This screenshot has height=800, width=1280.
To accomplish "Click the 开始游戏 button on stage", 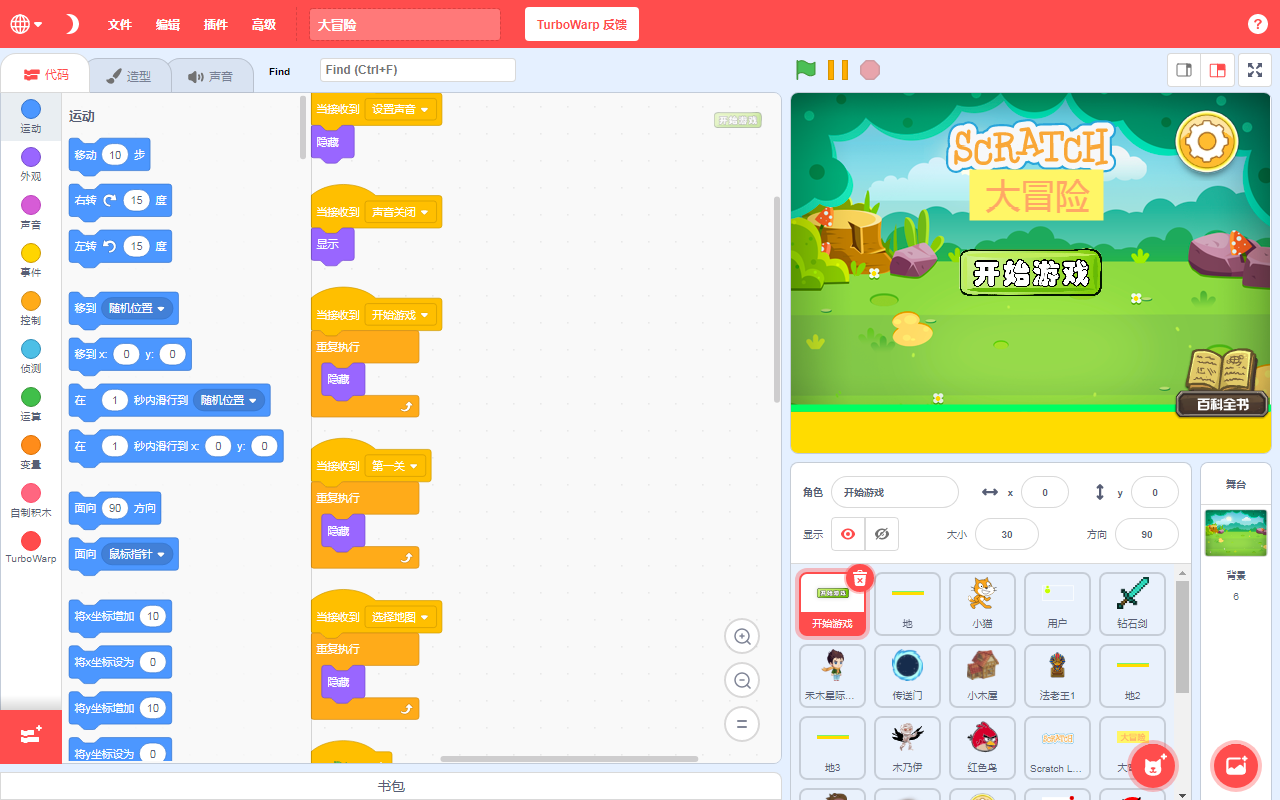I will point(1030,273).
